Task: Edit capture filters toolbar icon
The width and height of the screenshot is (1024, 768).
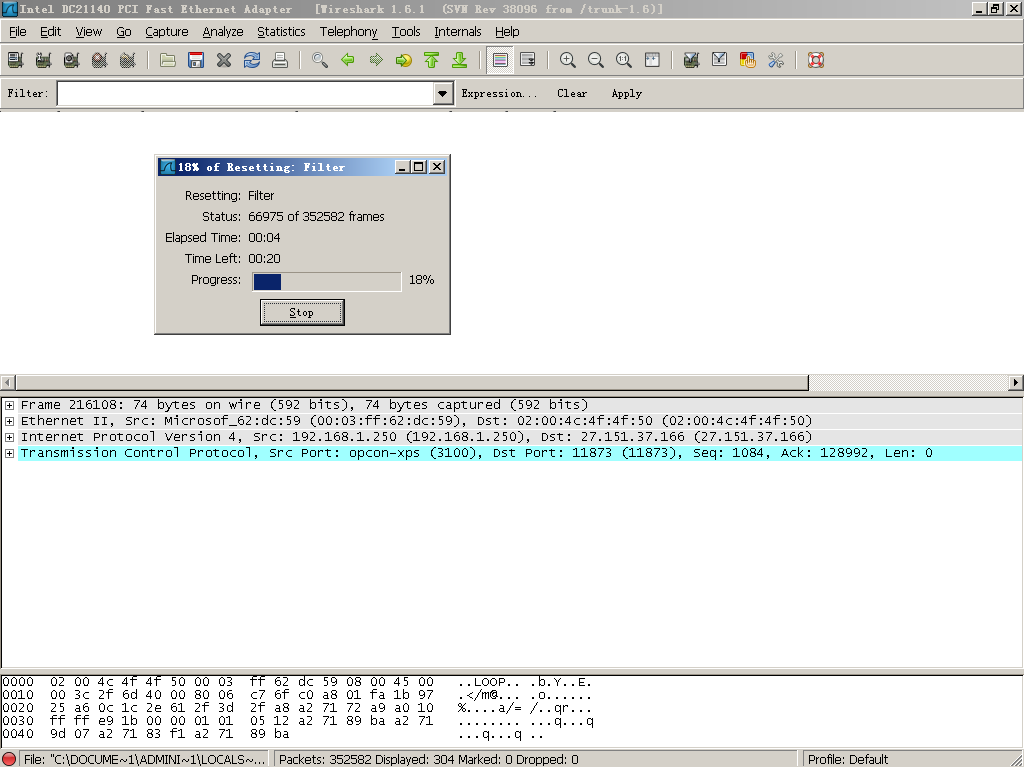Action: [692, 60]
